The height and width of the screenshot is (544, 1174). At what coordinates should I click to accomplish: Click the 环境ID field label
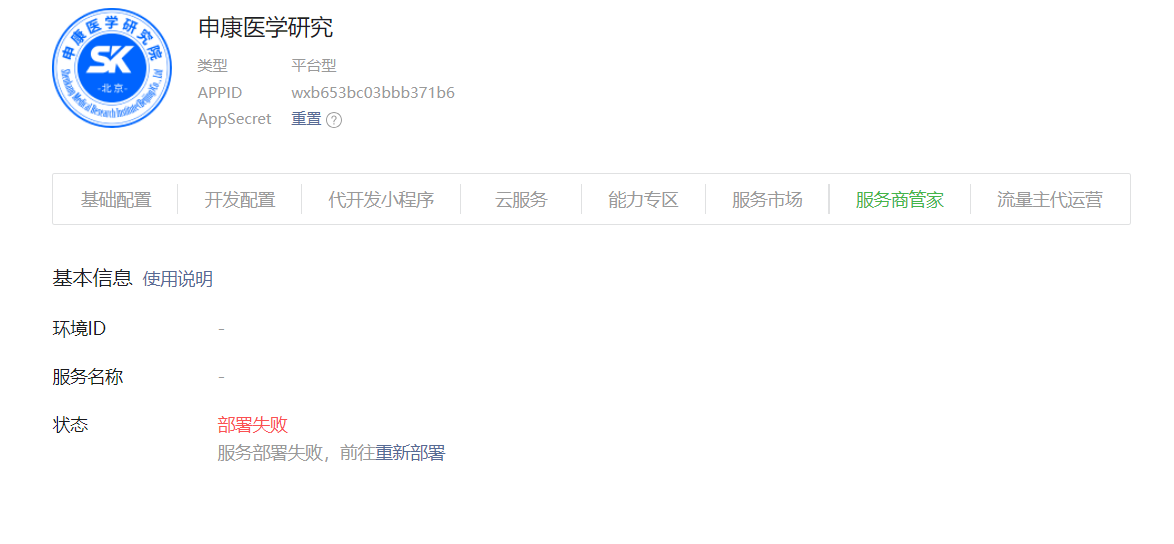point(79,328)
